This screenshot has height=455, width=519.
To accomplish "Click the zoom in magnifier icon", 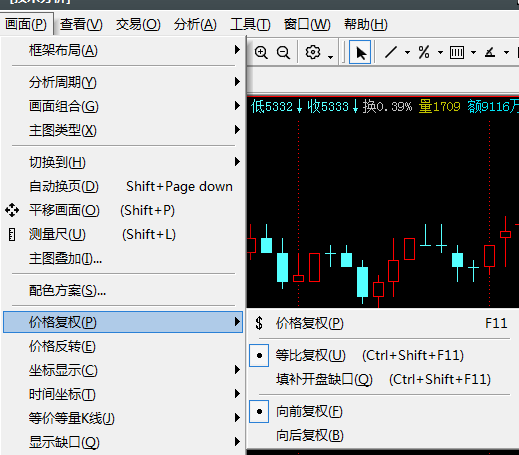I will tap(261, 53).
